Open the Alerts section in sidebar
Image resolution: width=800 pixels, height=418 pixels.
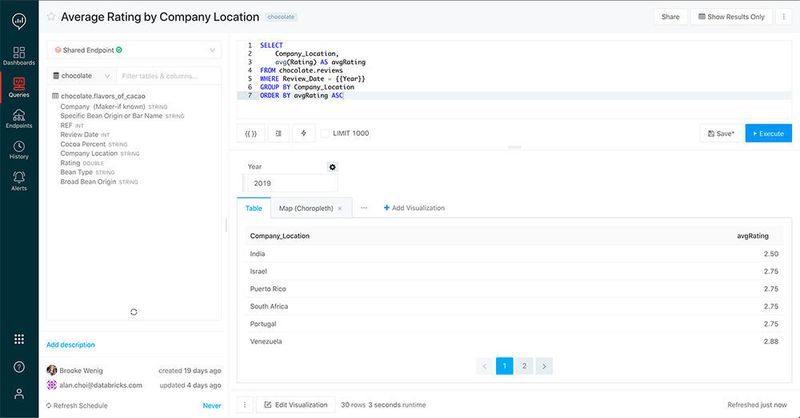coord(19,181)
